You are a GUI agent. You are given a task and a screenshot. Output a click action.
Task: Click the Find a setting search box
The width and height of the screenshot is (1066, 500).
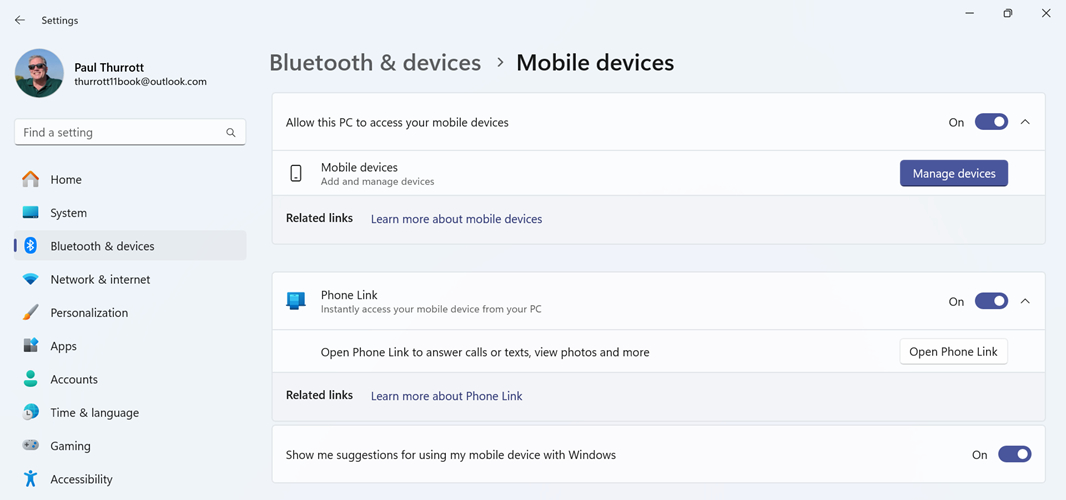coord(120,132)
